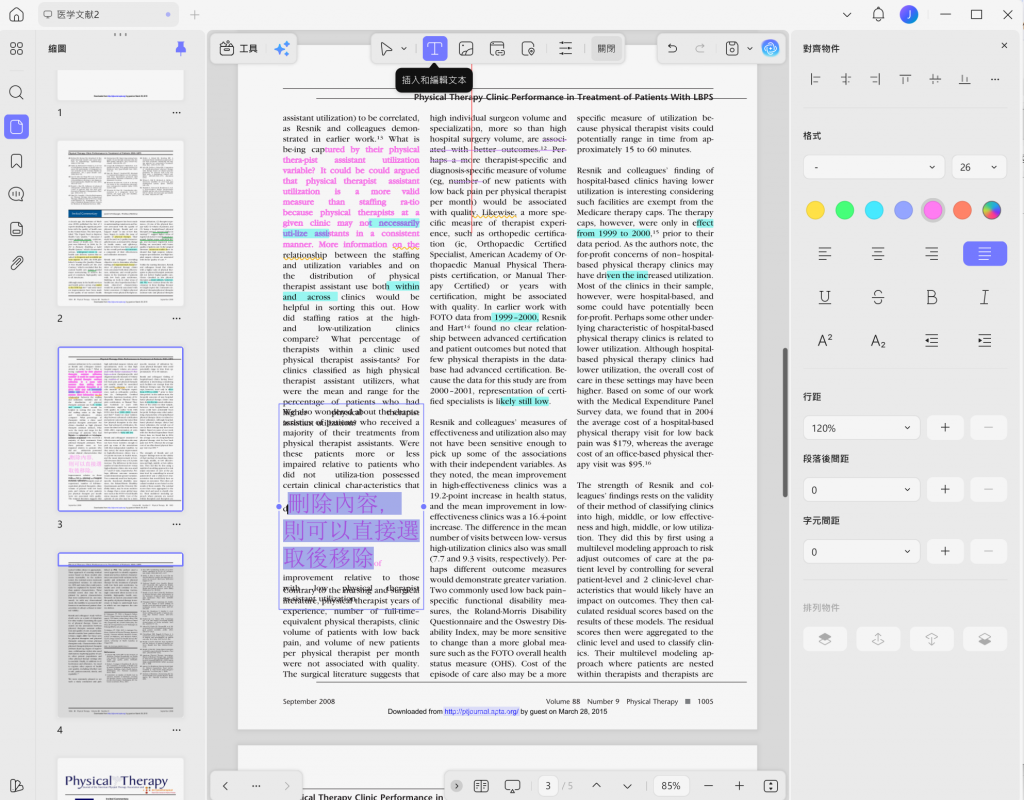Open the AI sparkle assistant

pos(282,48)
